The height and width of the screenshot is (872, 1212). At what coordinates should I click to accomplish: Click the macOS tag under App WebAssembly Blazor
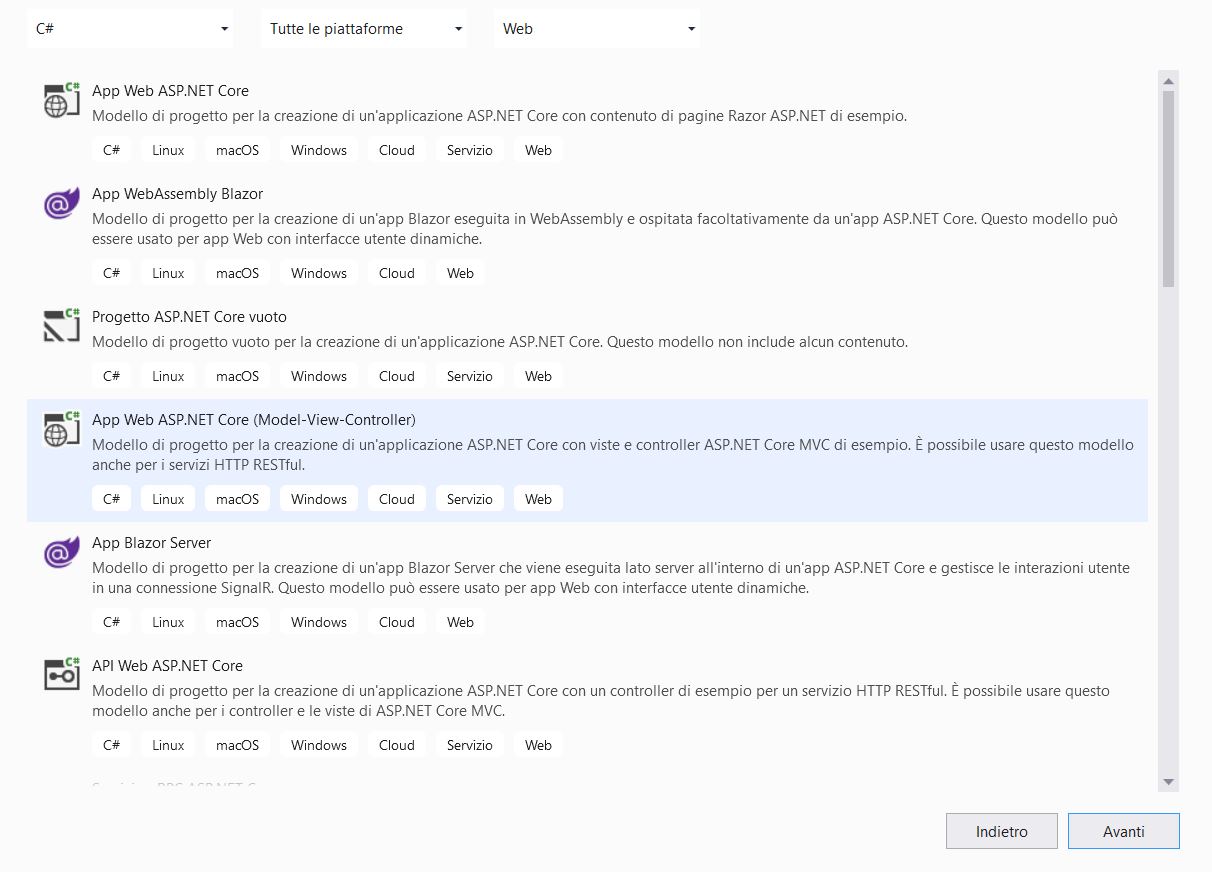(237, 273)
